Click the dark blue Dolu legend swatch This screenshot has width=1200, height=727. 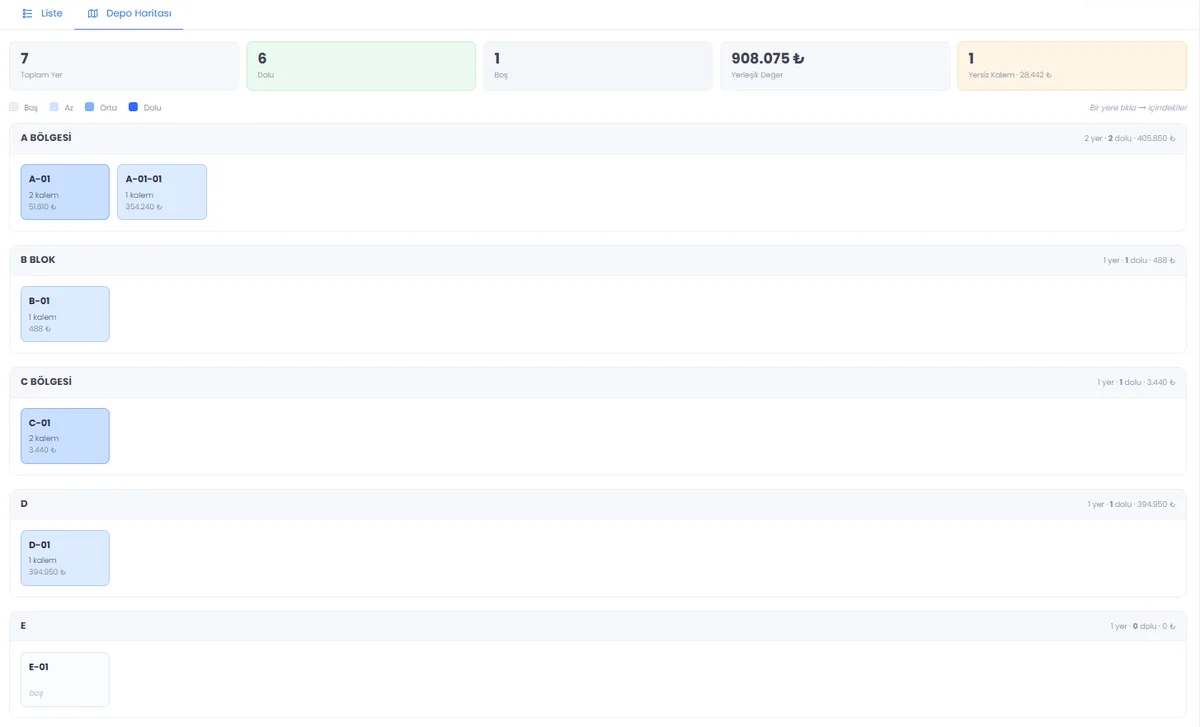tap(133, 106)
